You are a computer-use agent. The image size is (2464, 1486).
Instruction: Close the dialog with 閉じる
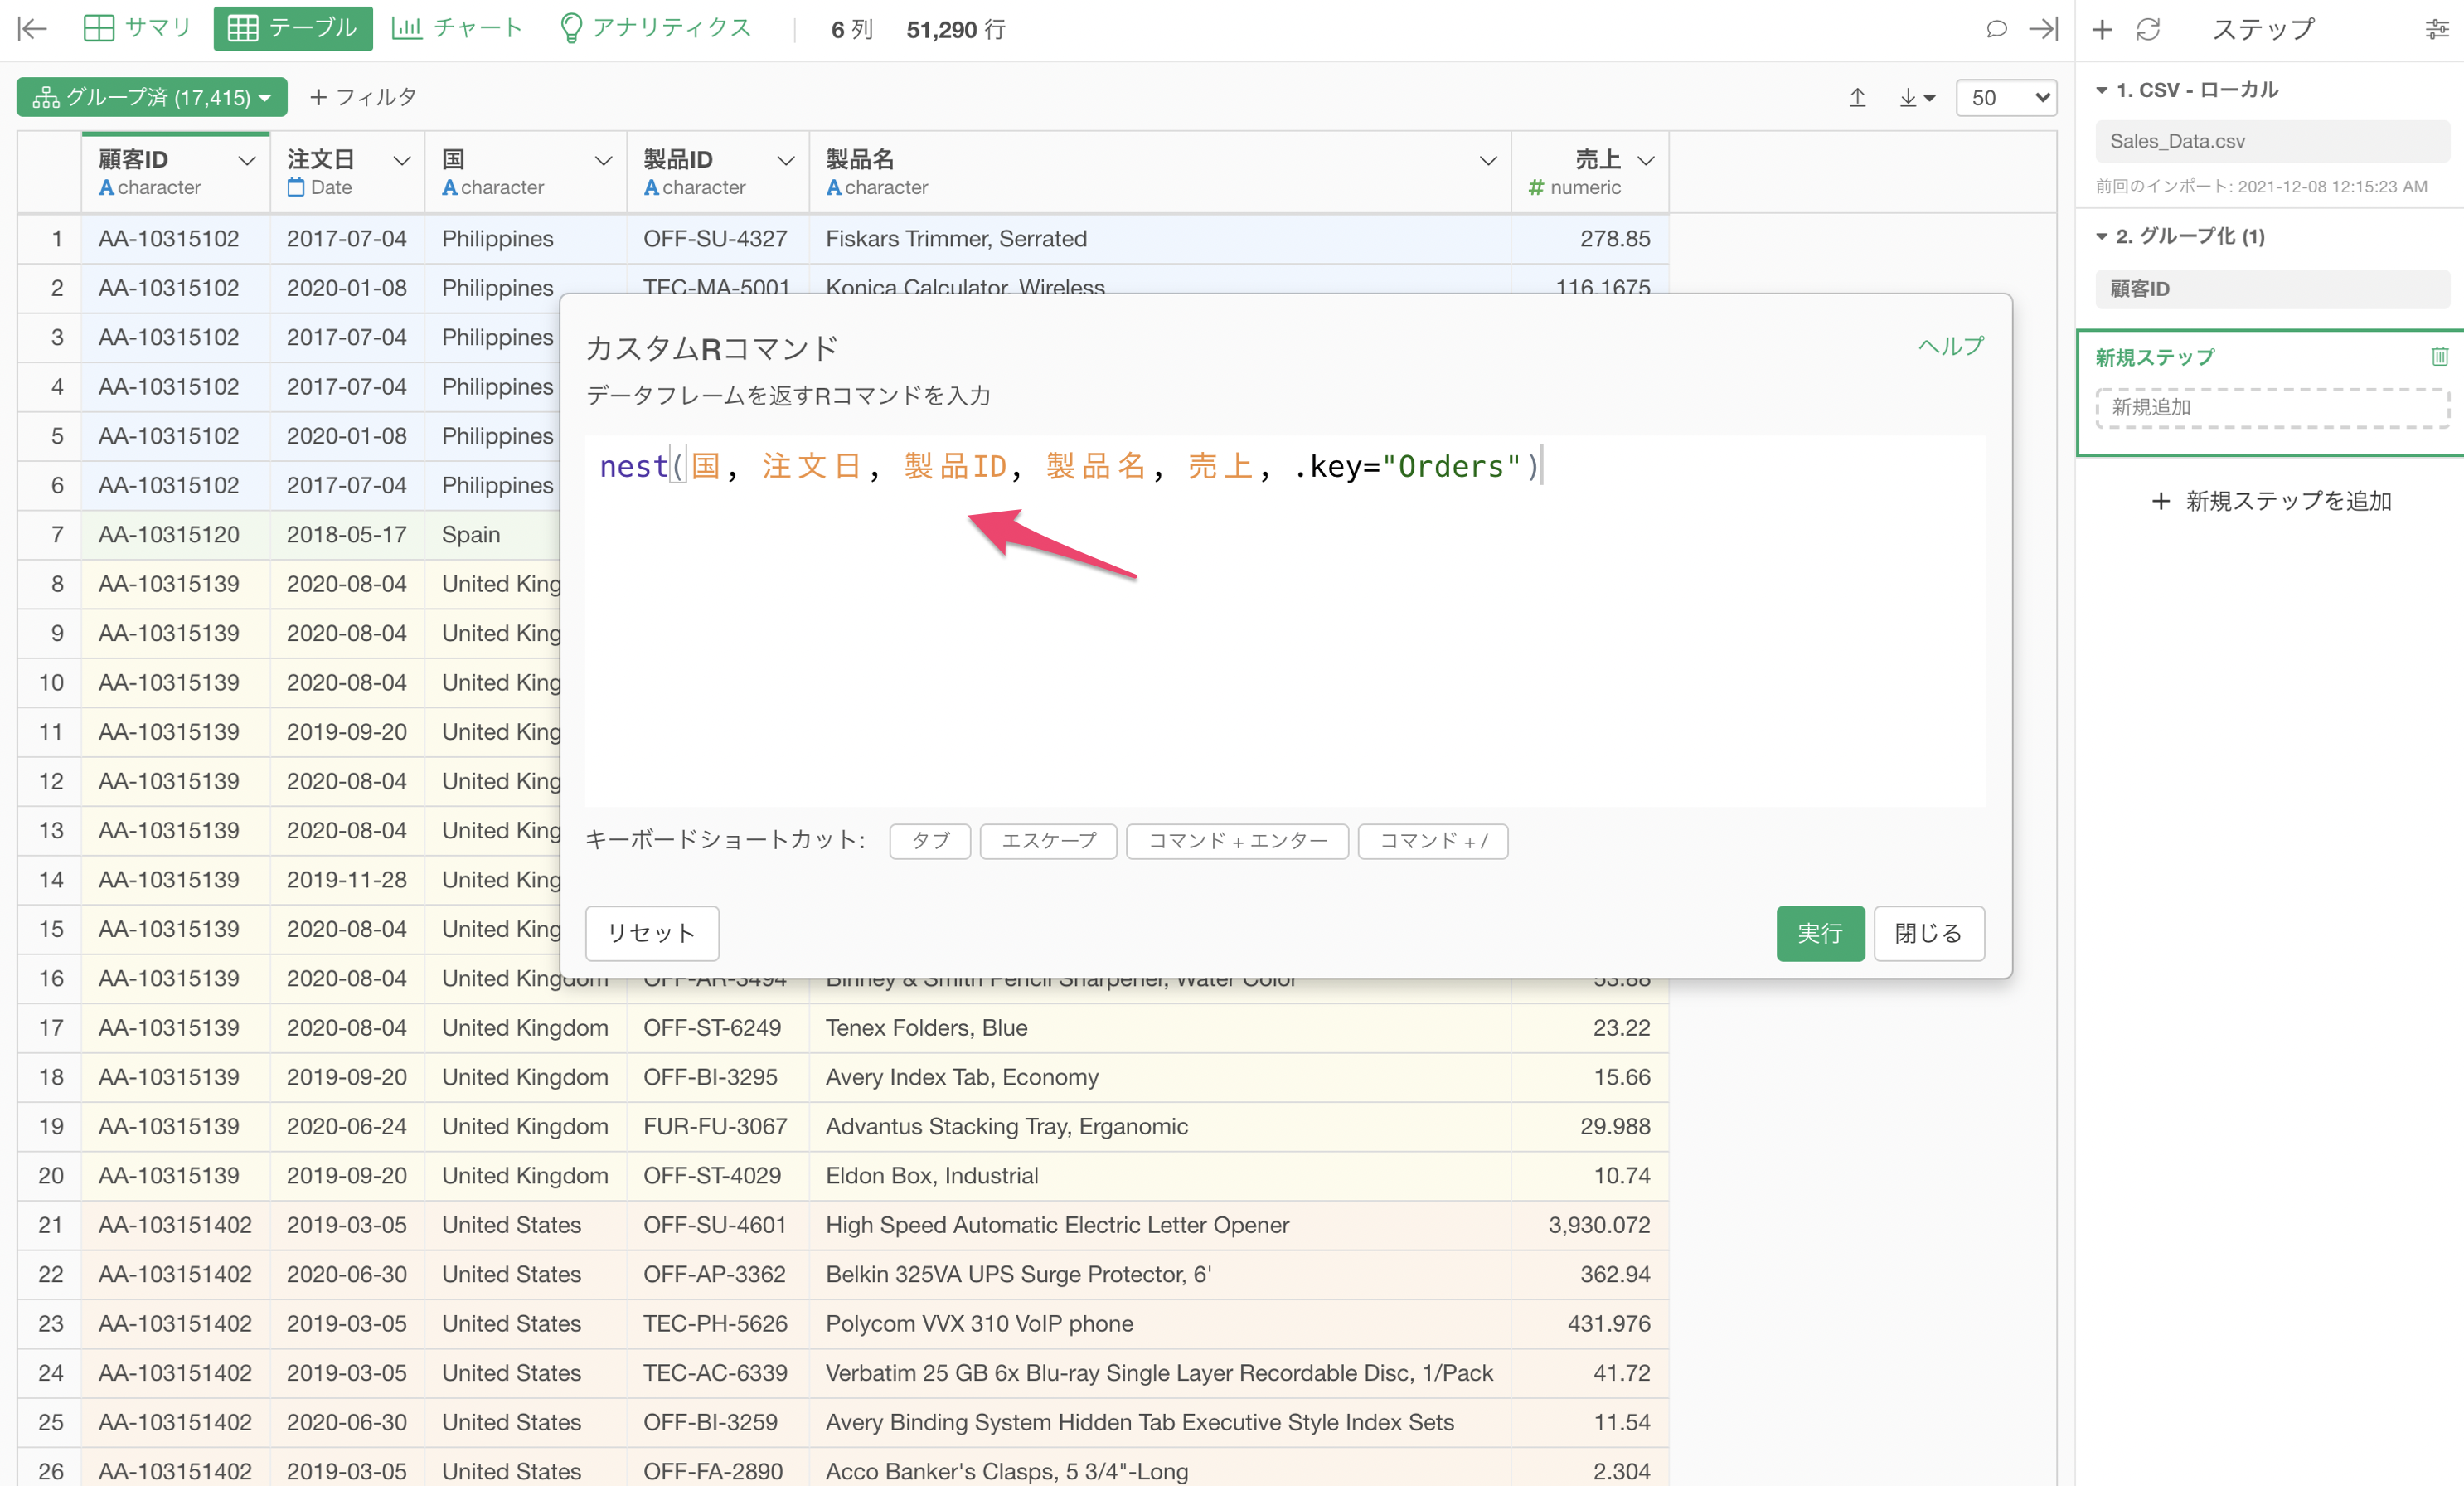(1928, 933)
